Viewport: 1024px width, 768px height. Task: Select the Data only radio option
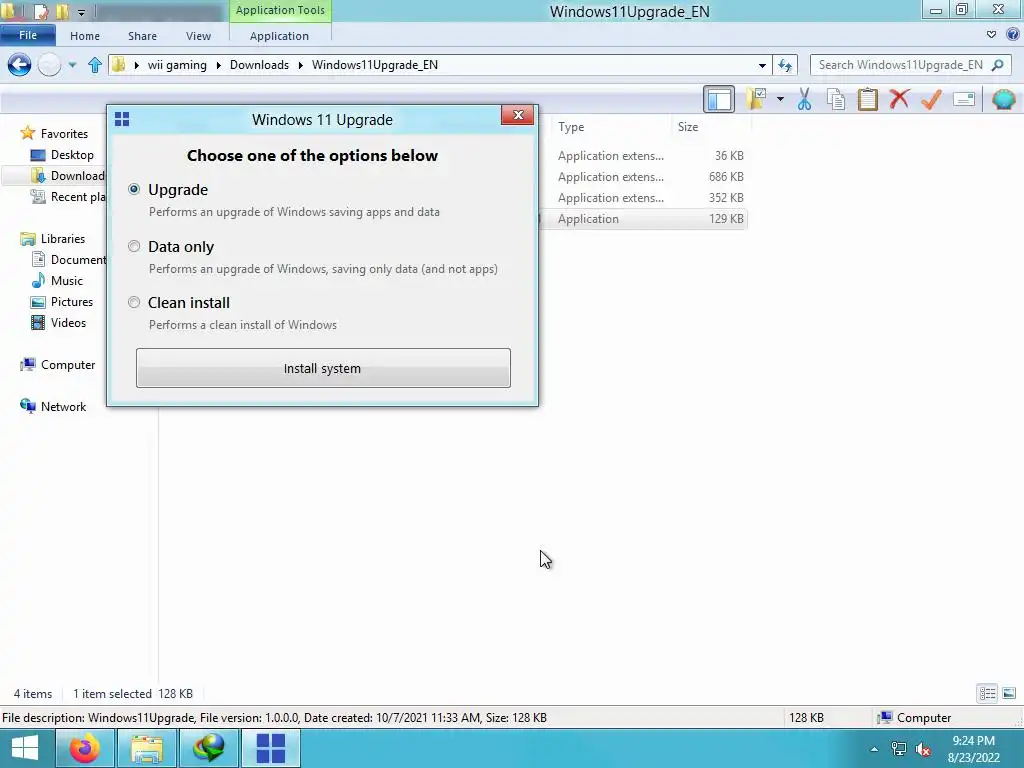click(x=134, y=246)
